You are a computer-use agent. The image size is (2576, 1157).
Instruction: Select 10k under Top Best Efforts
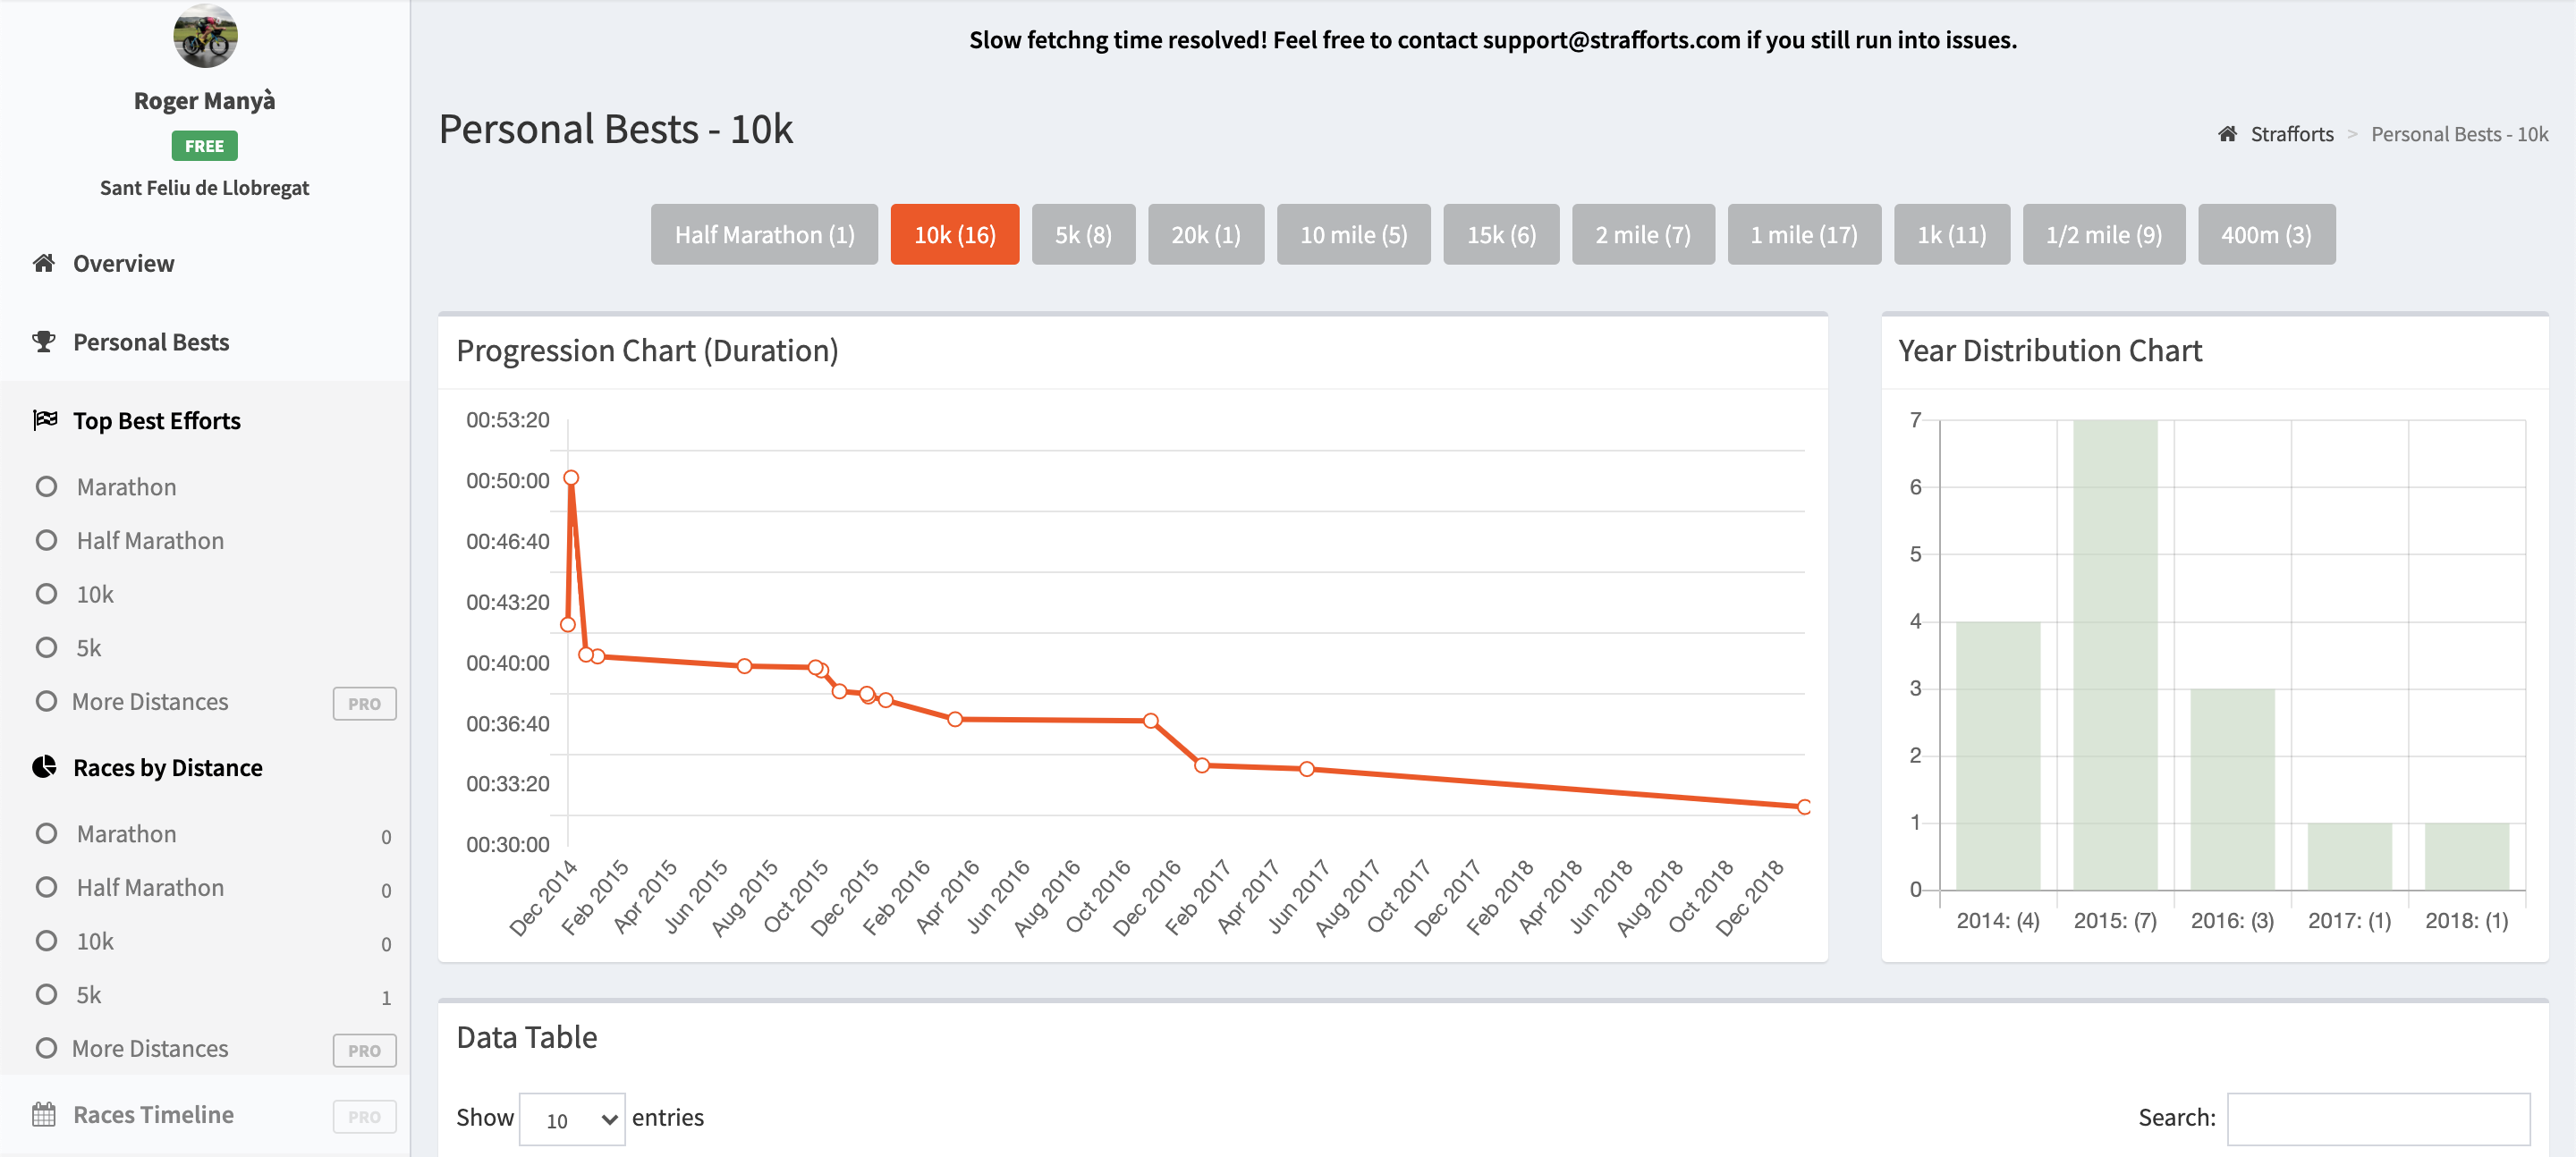[x=95, y=594]
